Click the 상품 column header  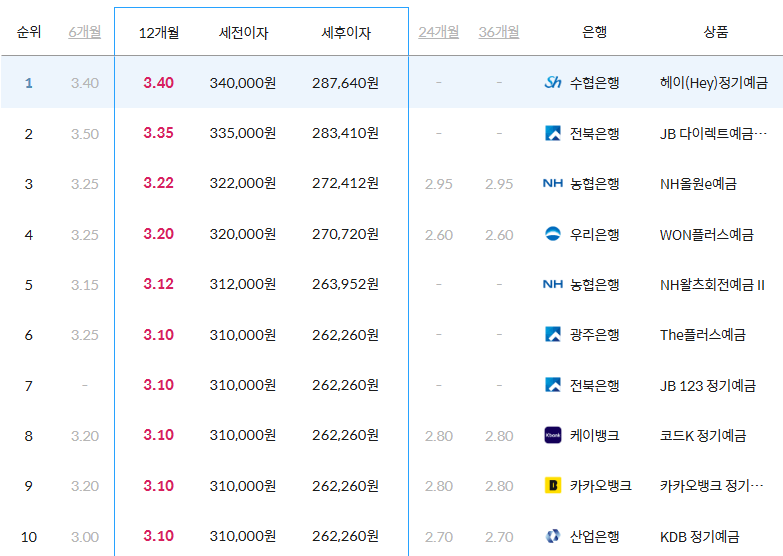click(716, 32)
